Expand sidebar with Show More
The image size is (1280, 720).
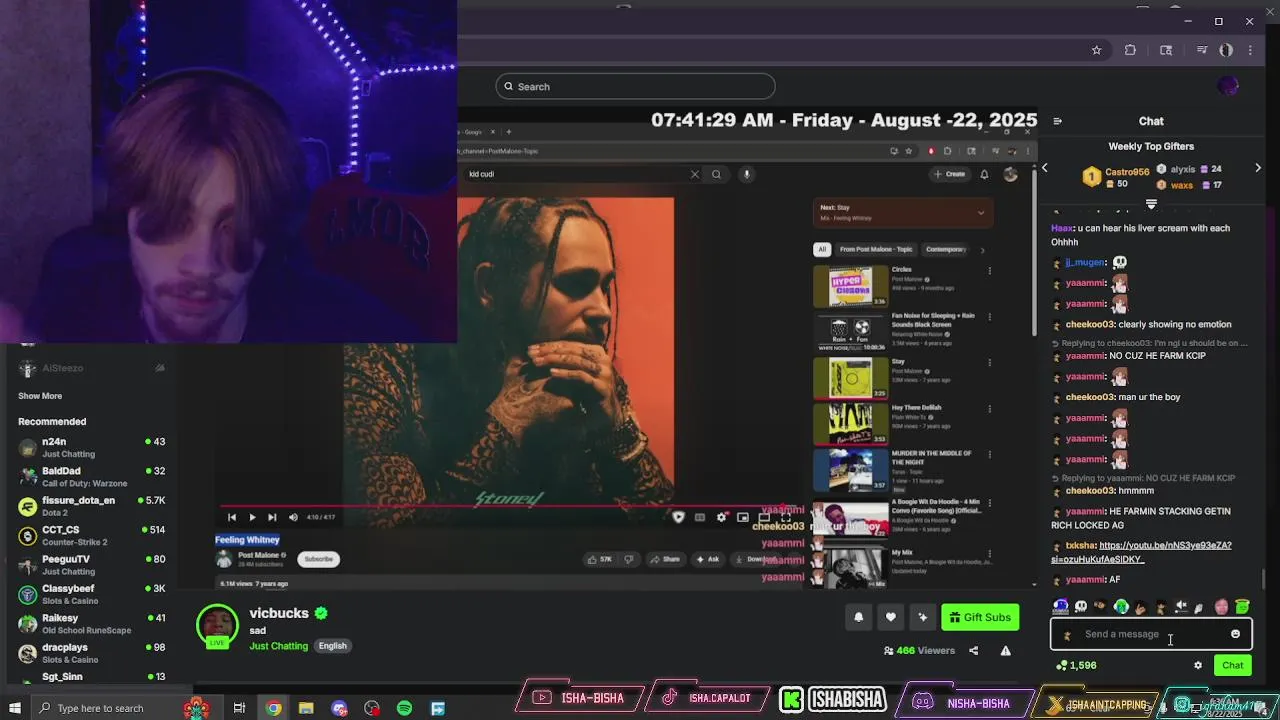tap(40, 396)
